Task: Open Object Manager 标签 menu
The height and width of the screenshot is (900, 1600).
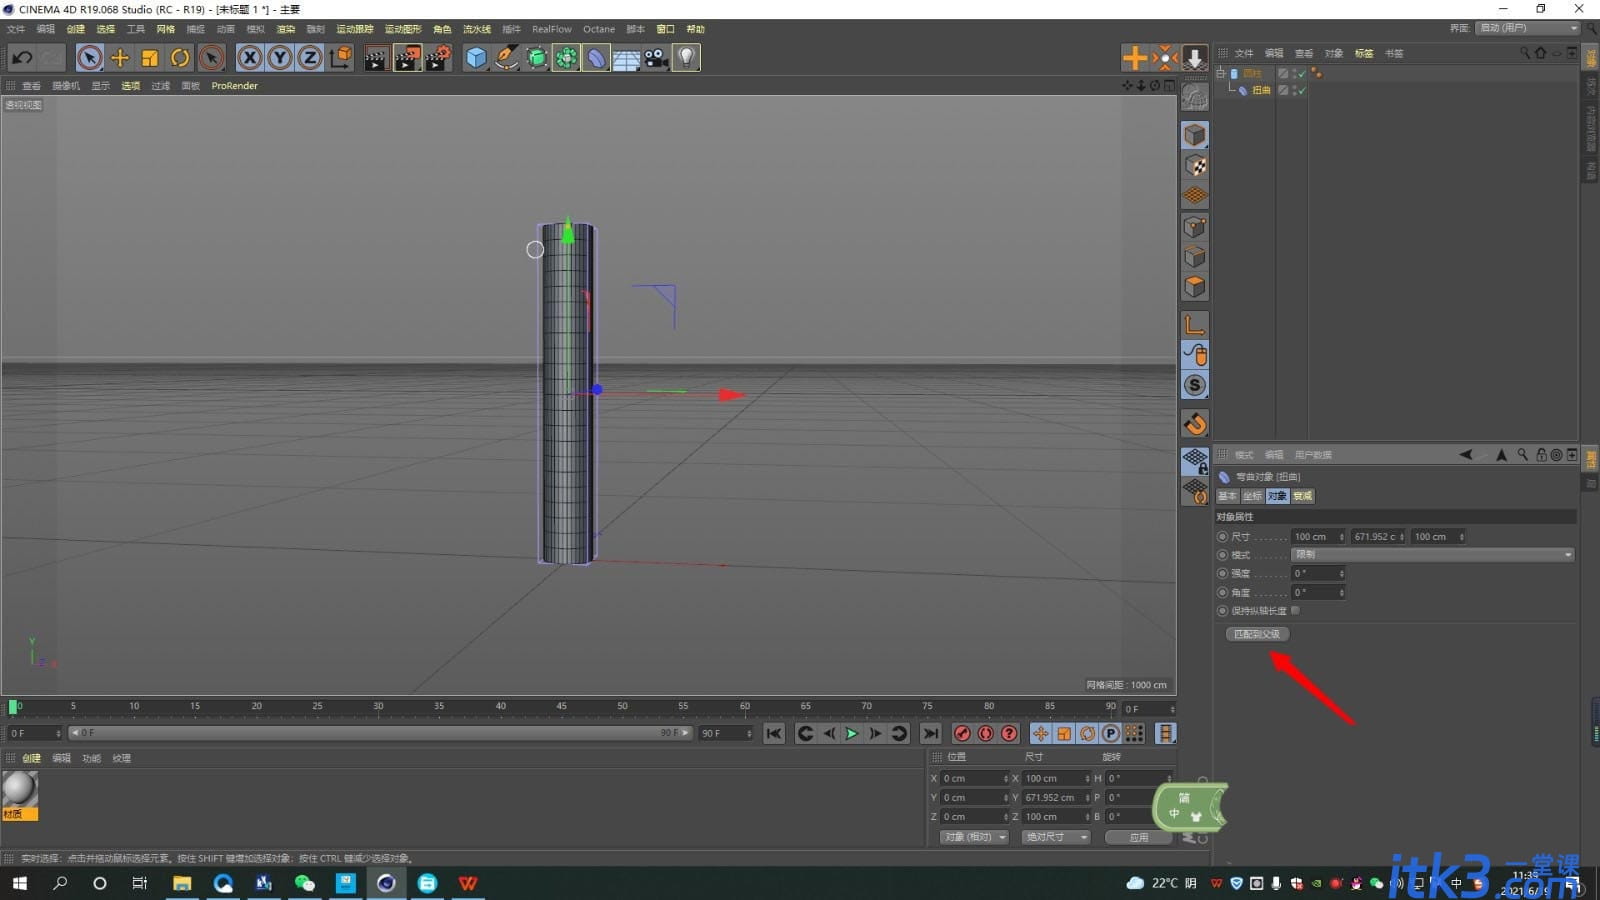Action: [1364, 53]
